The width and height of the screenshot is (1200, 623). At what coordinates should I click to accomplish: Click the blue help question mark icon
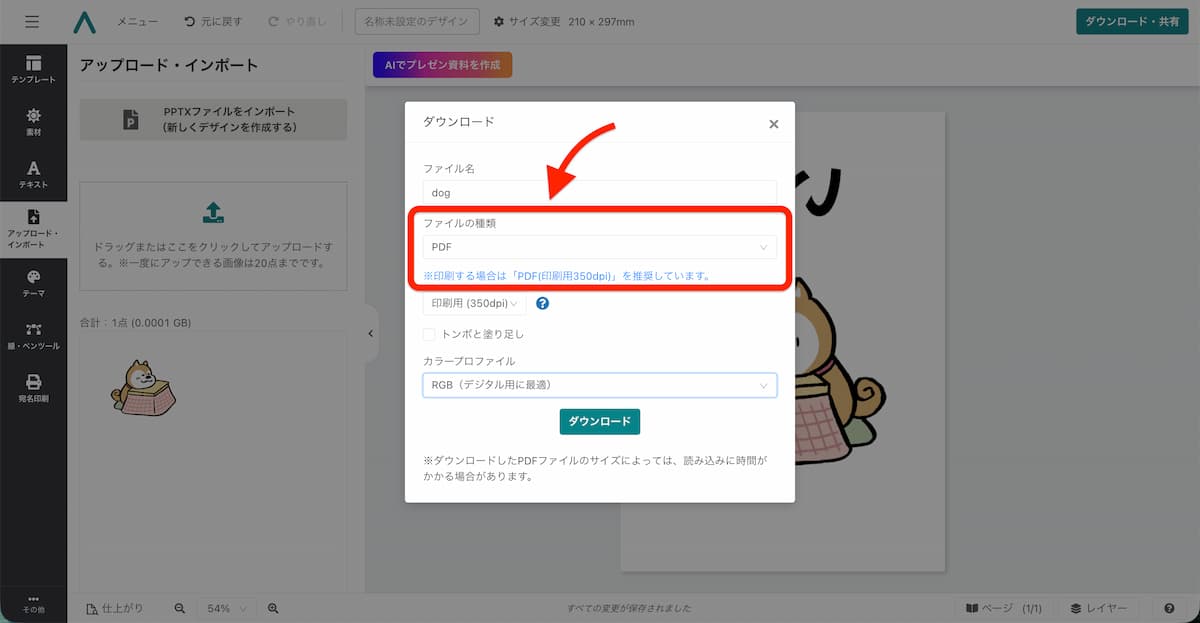[x=543, y=303]
